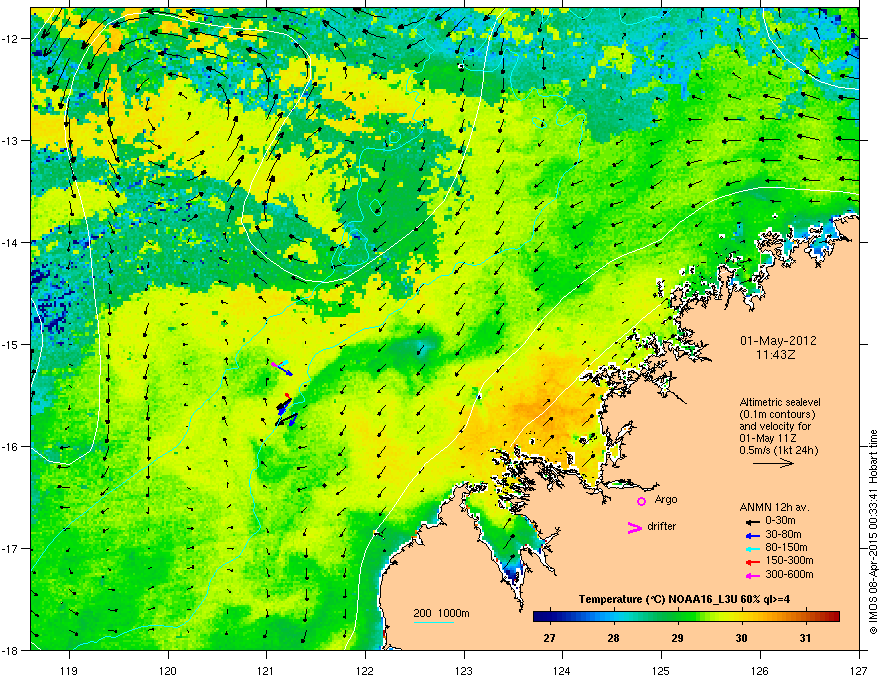Screen dimensions: 880x680
Task: Click the 300-600m depth label
Action: pyautogui.click(x=789, y=574)
